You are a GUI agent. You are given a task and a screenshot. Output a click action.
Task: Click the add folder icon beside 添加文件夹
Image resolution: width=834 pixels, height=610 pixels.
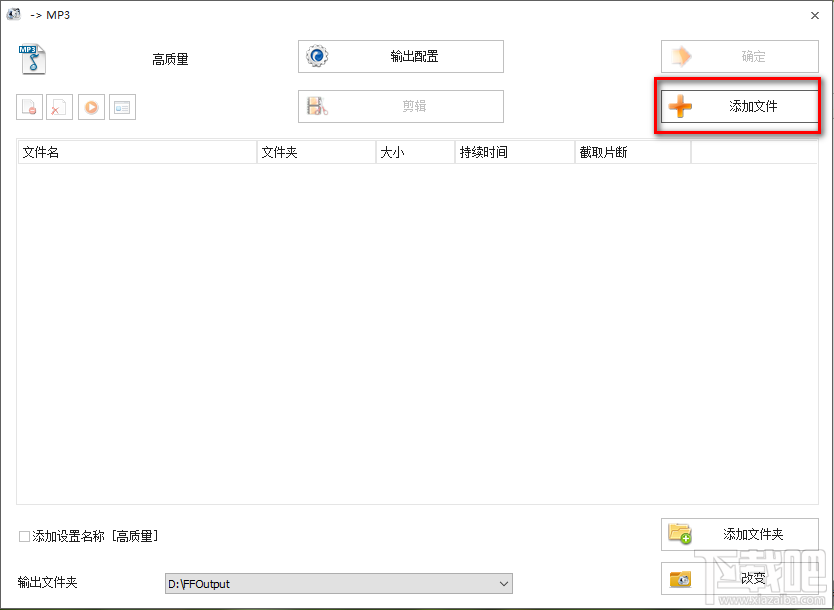[681, 534]
